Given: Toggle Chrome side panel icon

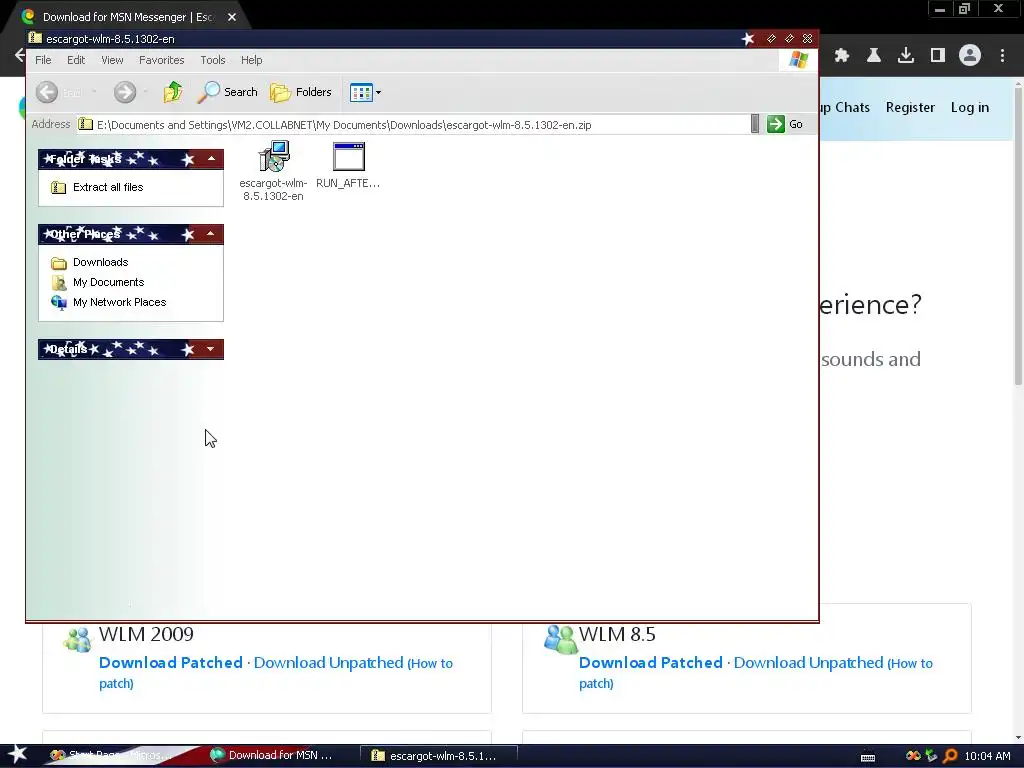Looking at the screenshot, I should (x=938, y=56).
